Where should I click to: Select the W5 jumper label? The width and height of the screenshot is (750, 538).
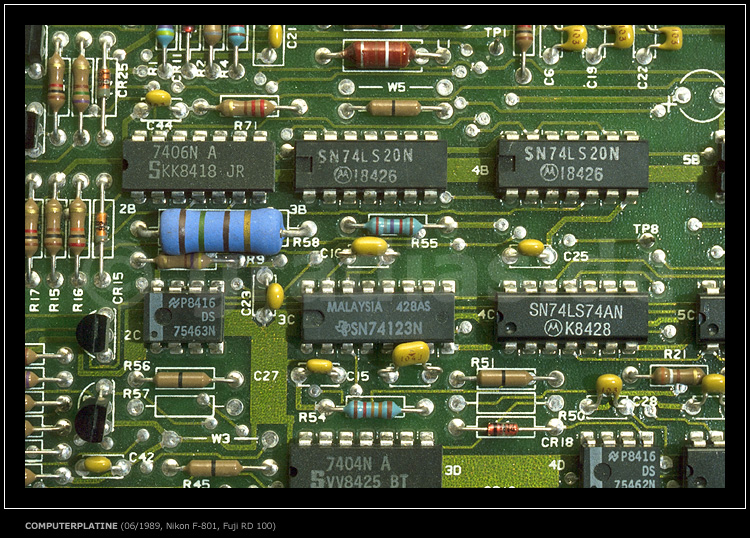pos(397,87)
